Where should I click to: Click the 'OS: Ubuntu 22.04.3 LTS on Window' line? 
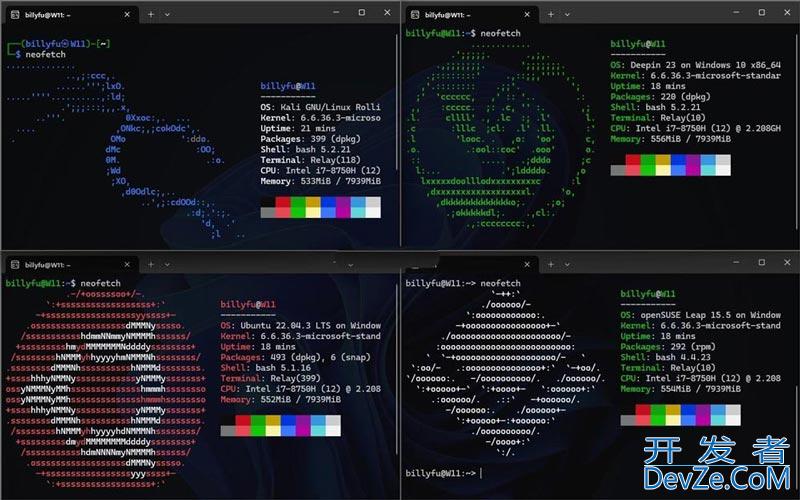(301, 326)
